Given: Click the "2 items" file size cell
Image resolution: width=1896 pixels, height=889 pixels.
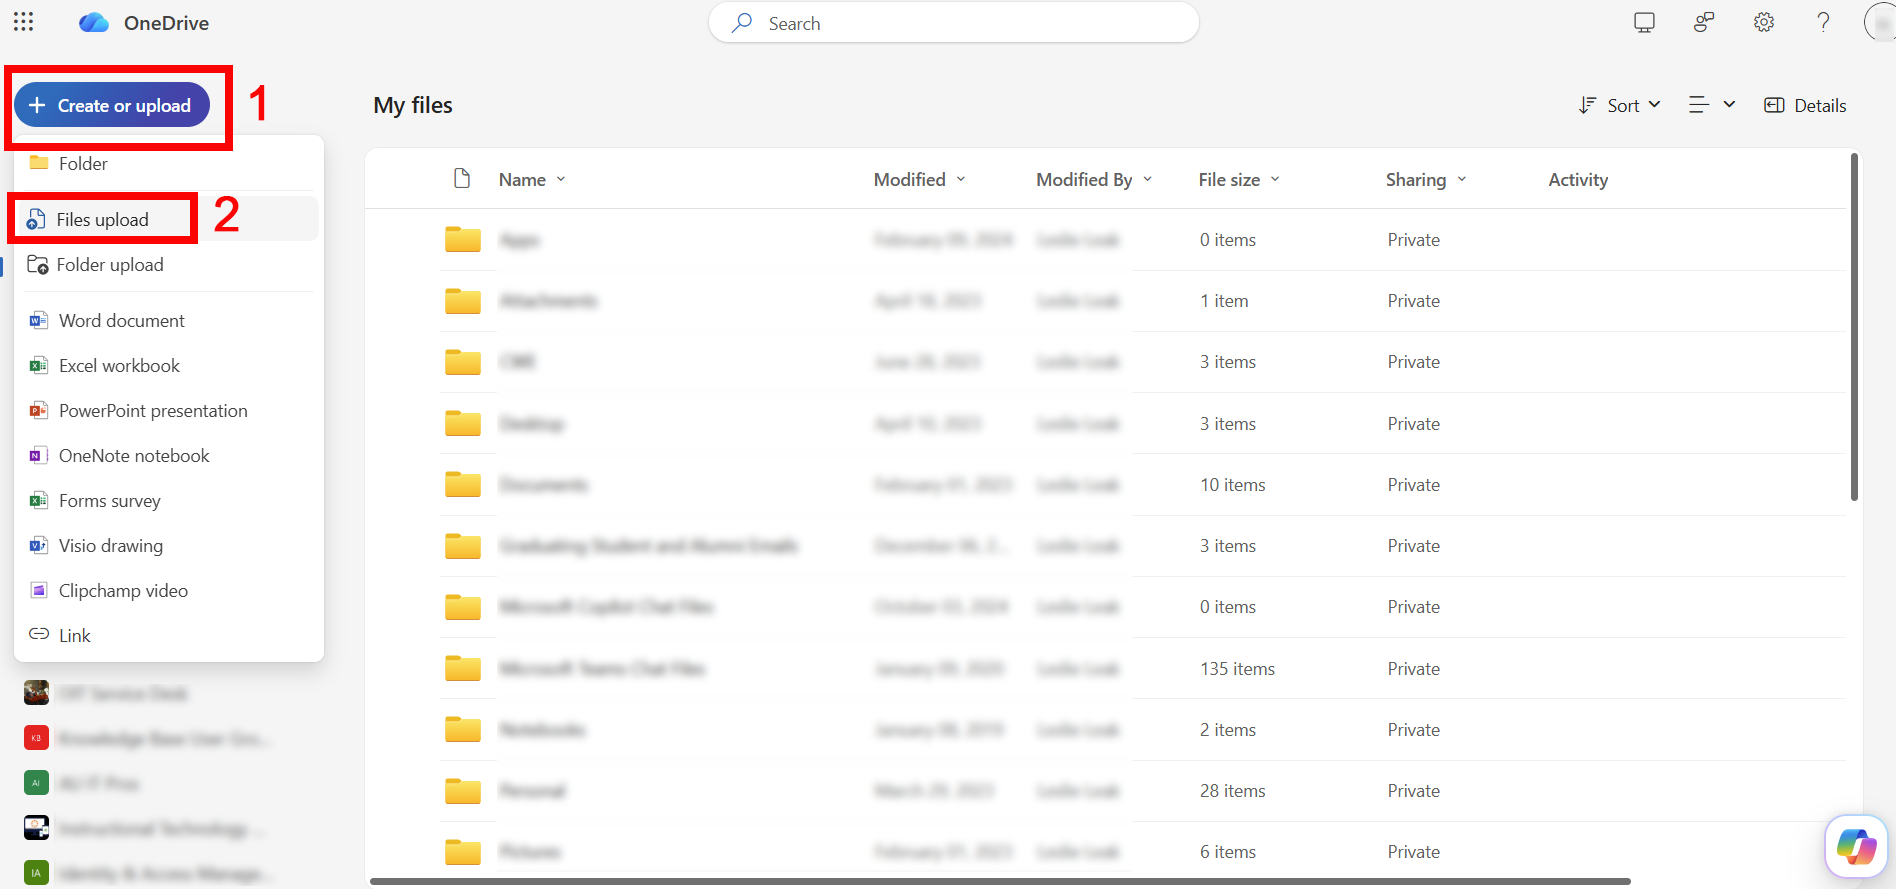Looking at the screenshot, I should pyautogui.click(x=1228, y=730).
